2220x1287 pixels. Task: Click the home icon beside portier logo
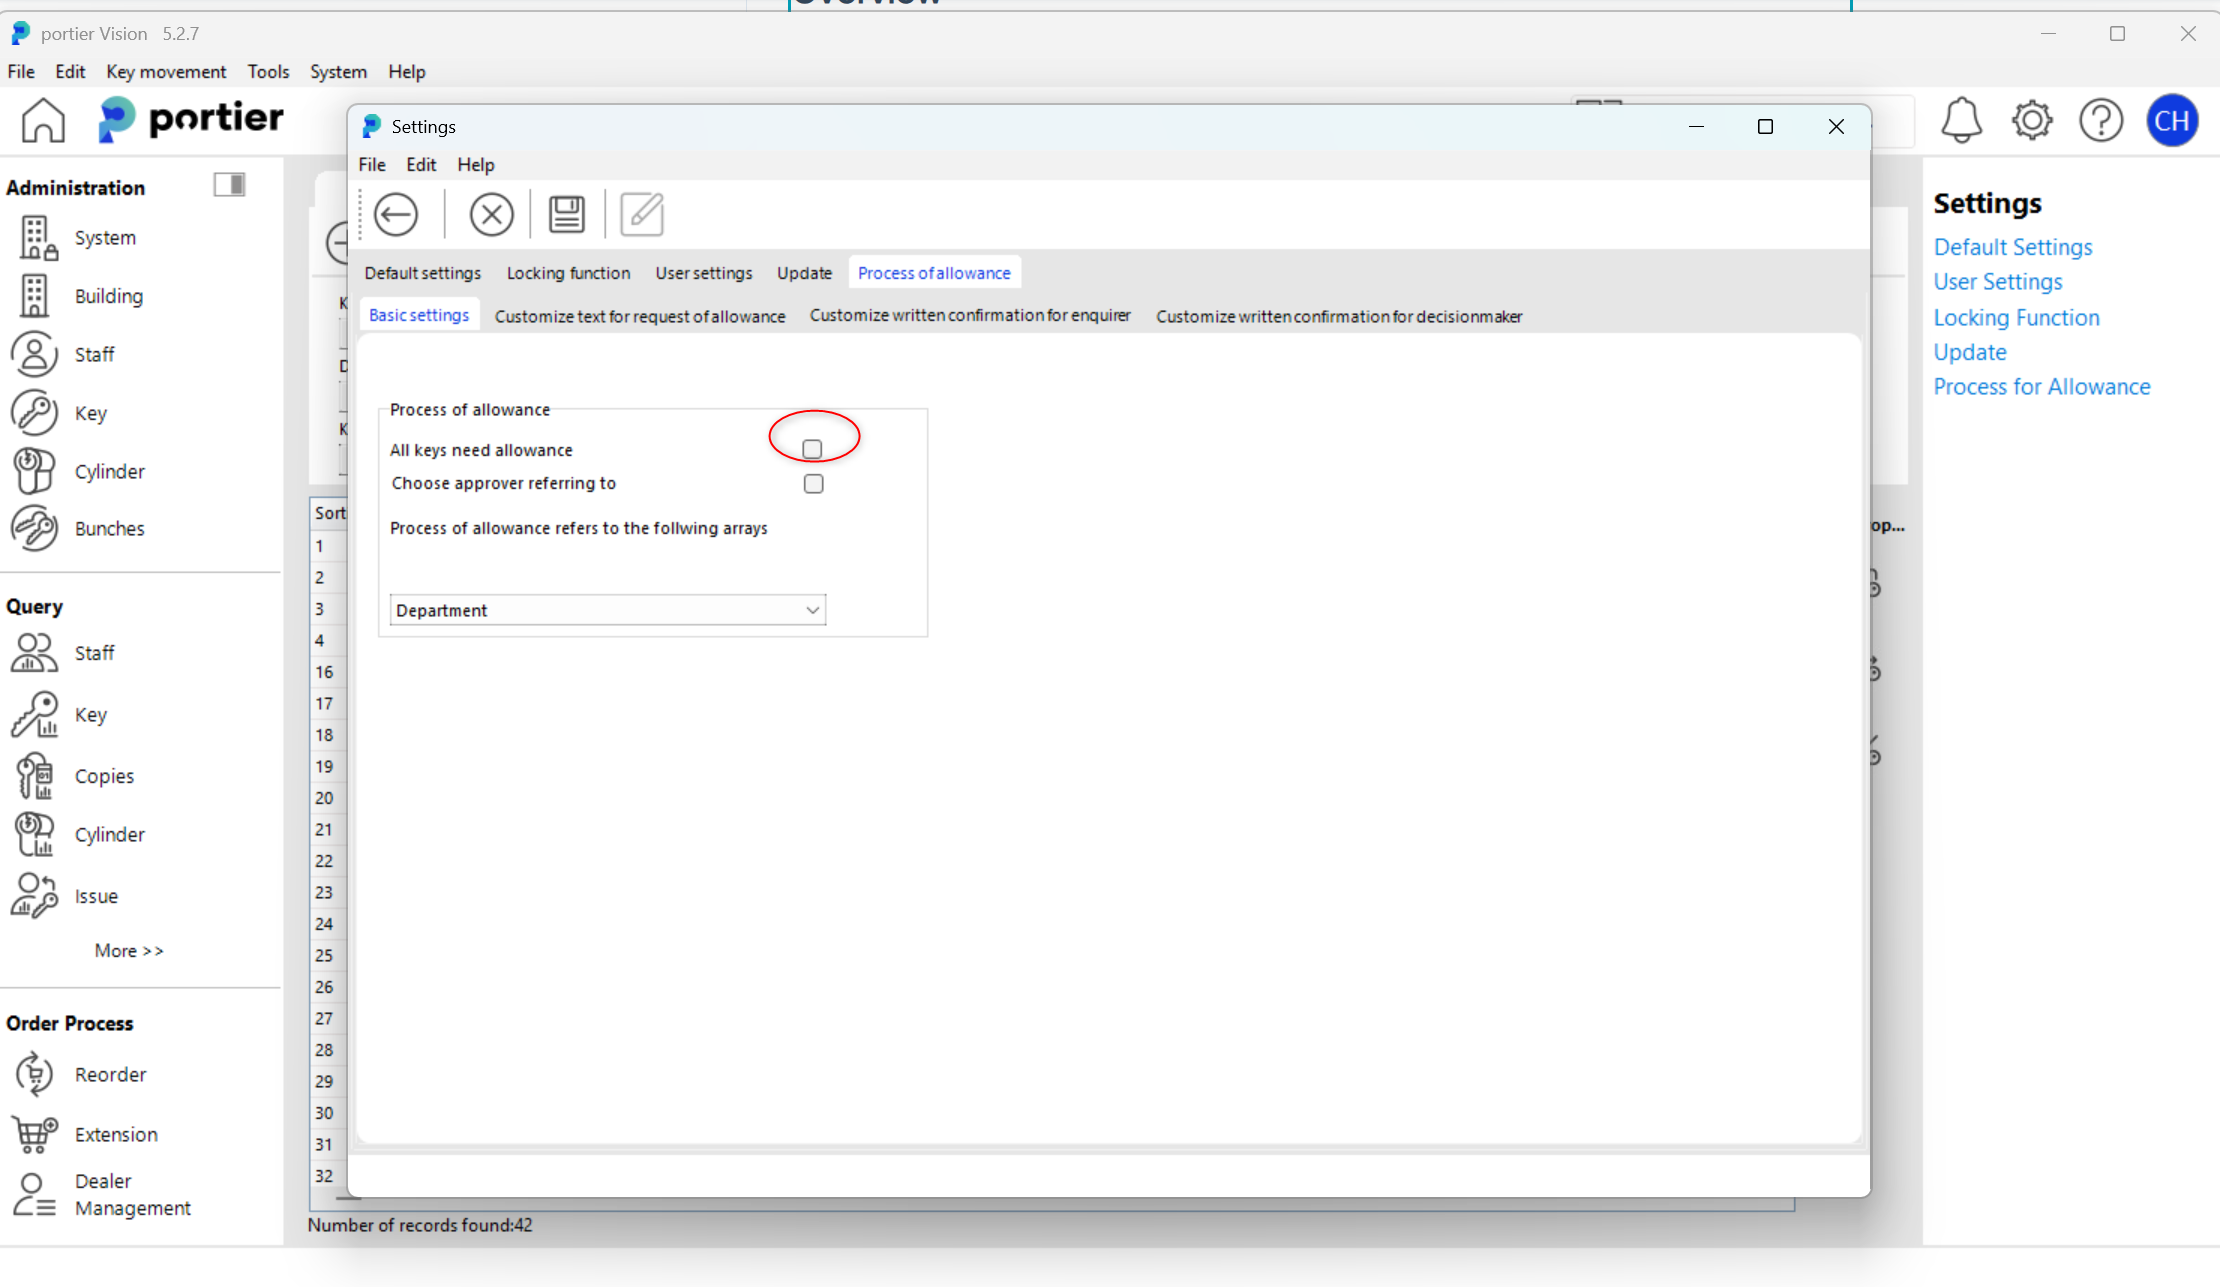(x=43, y=121)
